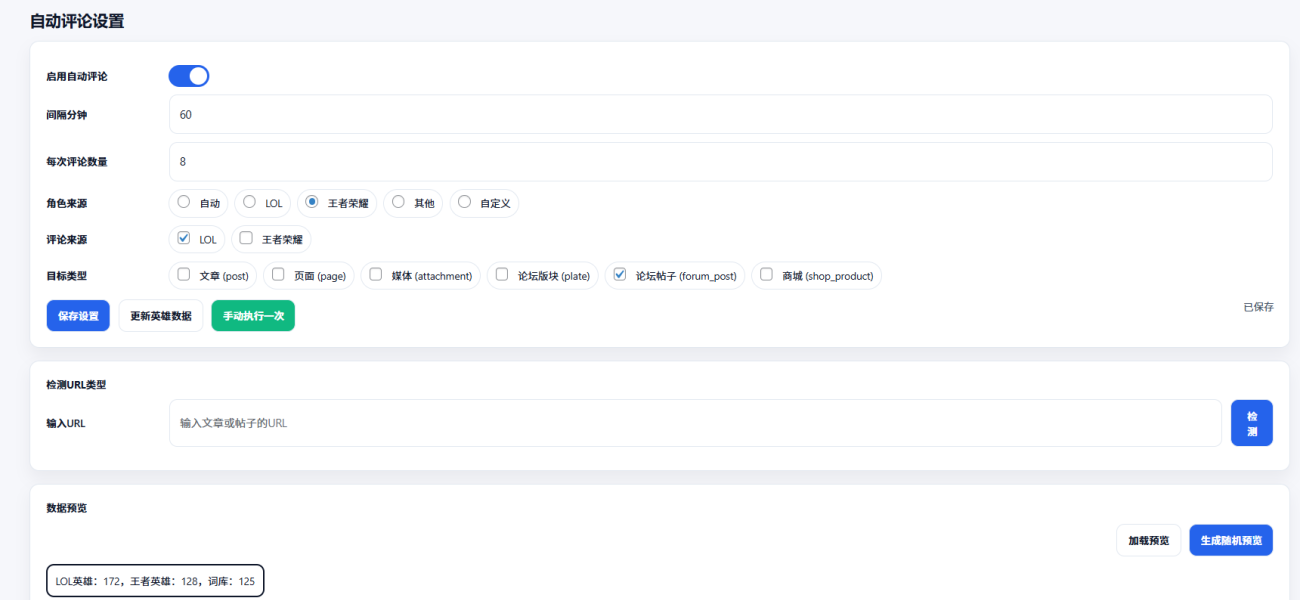Choose the 王者荣耀 role source radio
Viewport: 1300px width, 600px height.
(x=312, y=202)
